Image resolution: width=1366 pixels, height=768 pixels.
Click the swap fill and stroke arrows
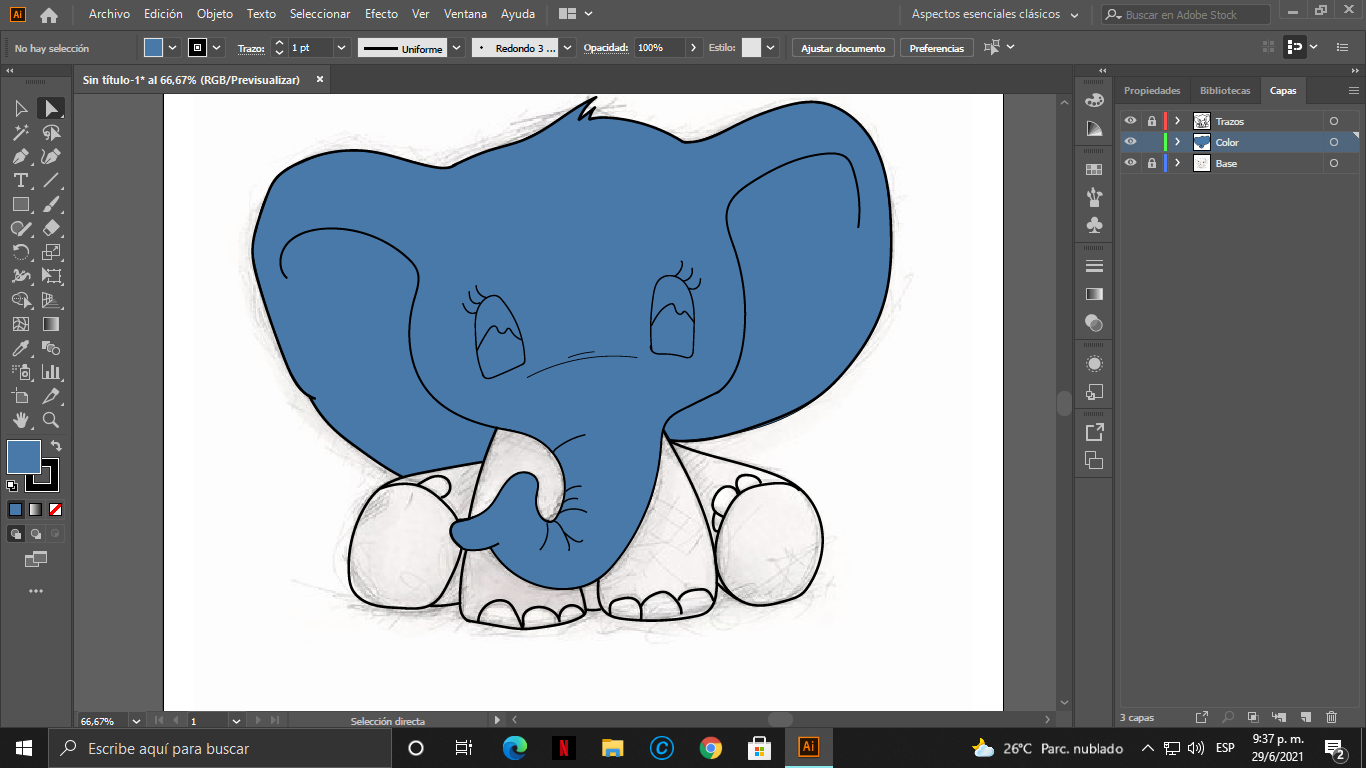coord(56,446)
